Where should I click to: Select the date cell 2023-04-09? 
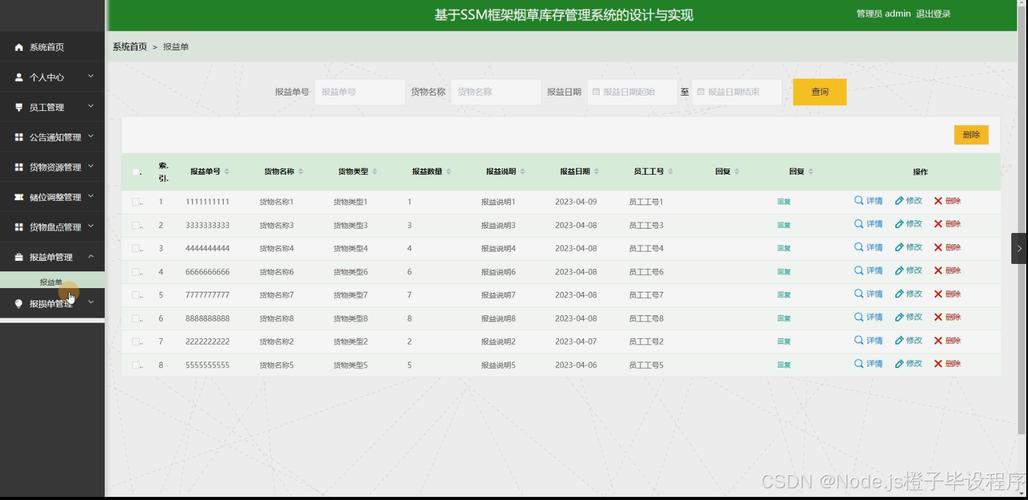click(x=576, y=202)
